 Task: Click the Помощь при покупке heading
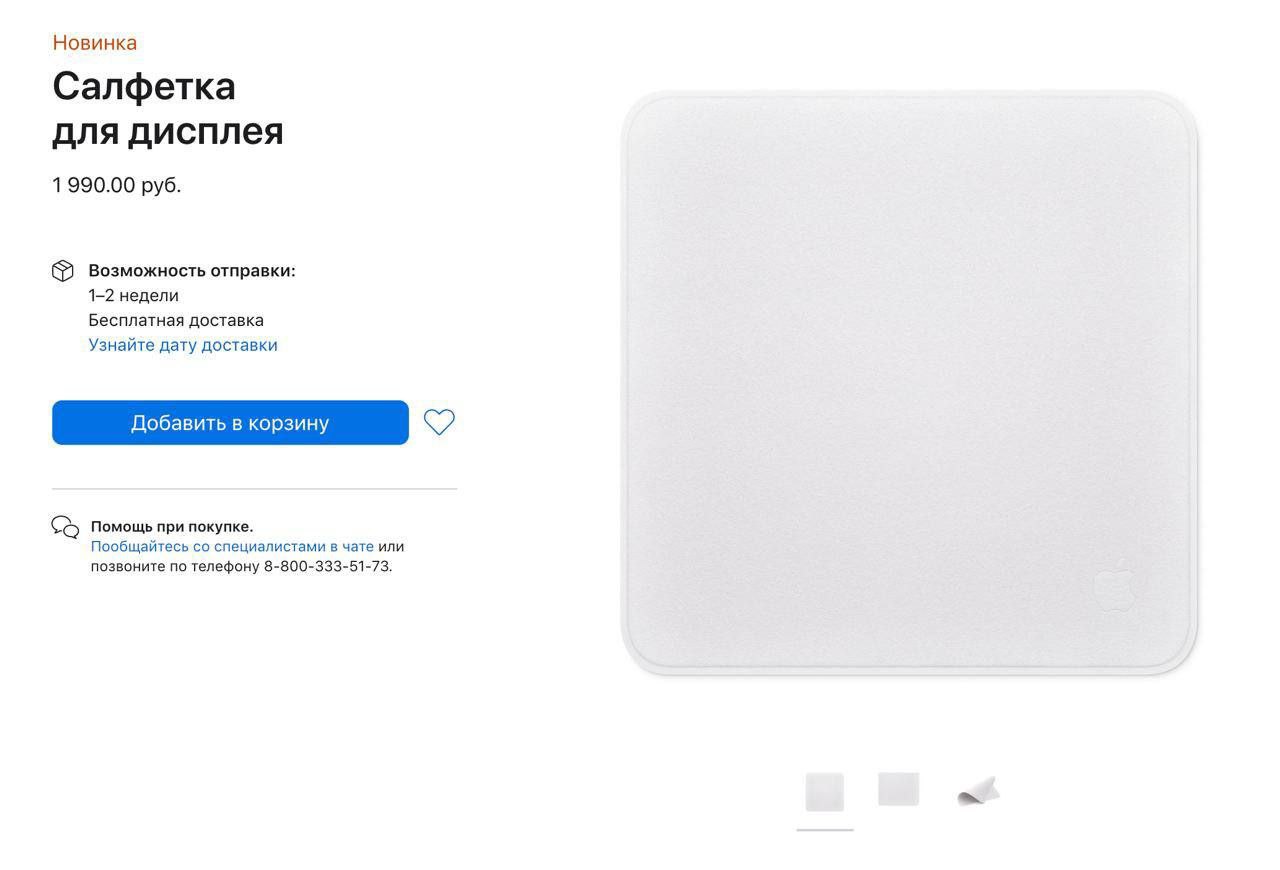172,526
